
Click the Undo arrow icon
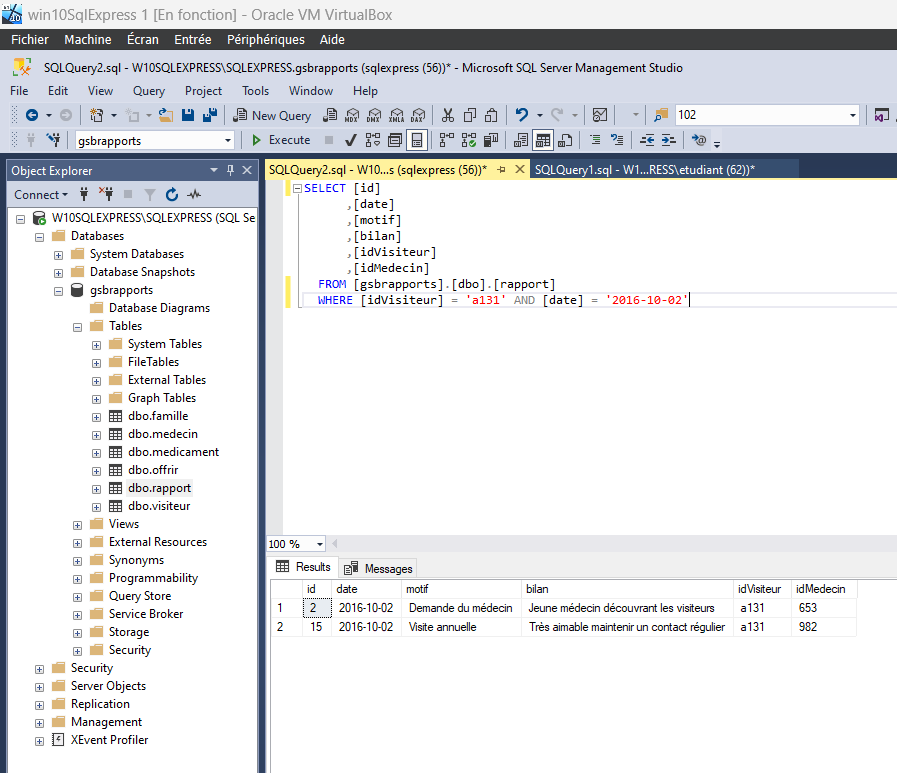click(x=522, y=115)
